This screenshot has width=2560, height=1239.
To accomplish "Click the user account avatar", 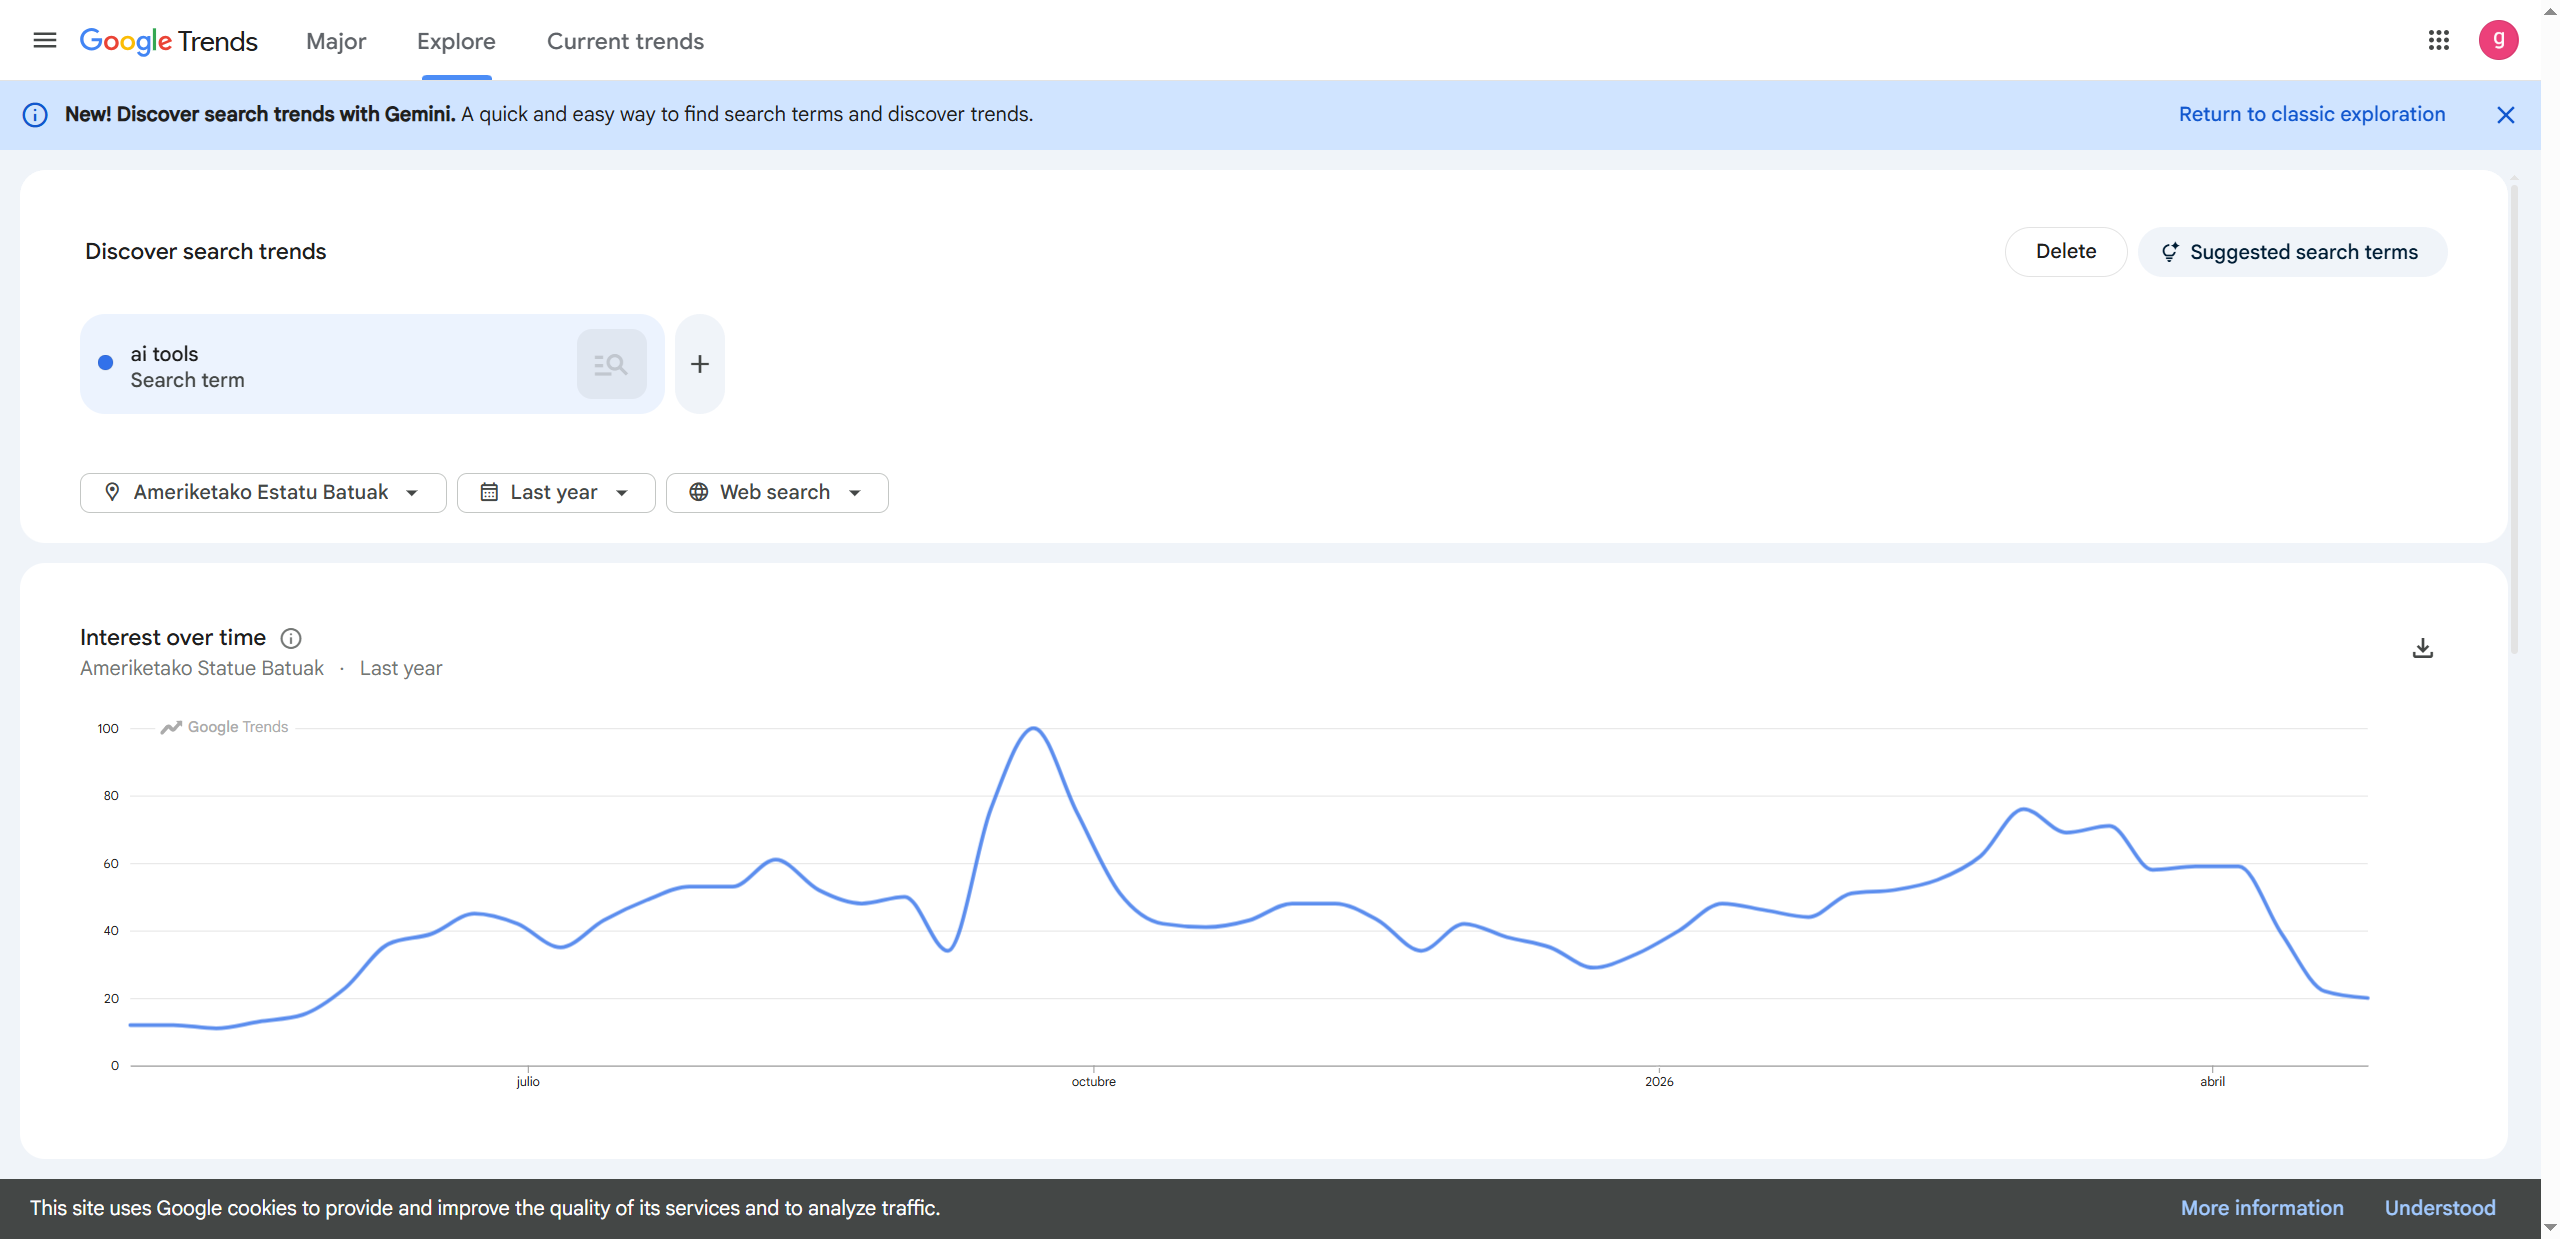I will coord(2497,41).
